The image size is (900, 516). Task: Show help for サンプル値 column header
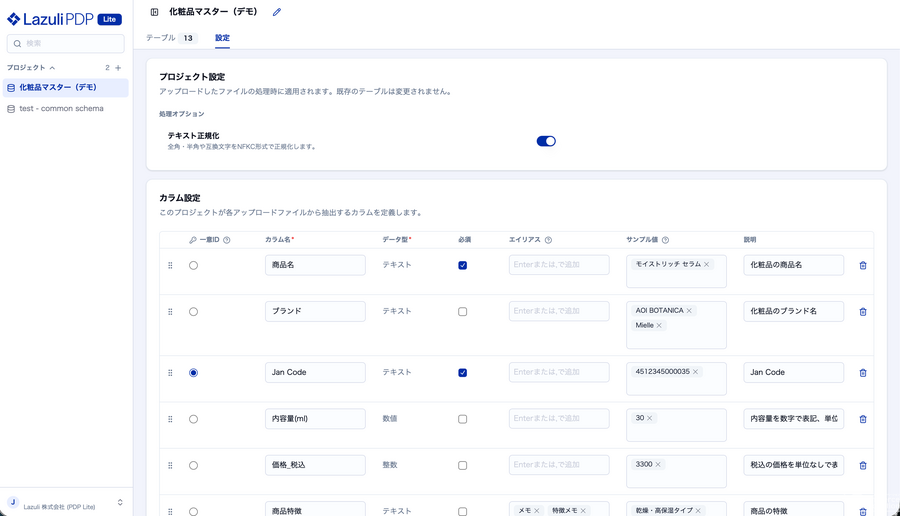pyautogui.click(x=665, y=240)
